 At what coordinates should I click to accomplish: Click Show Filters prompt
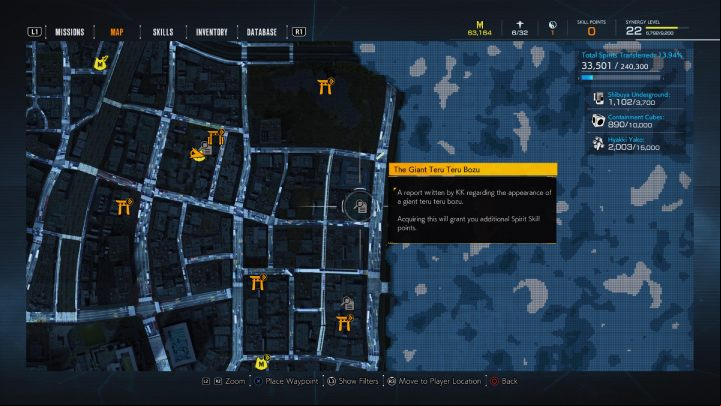[353, 381]
